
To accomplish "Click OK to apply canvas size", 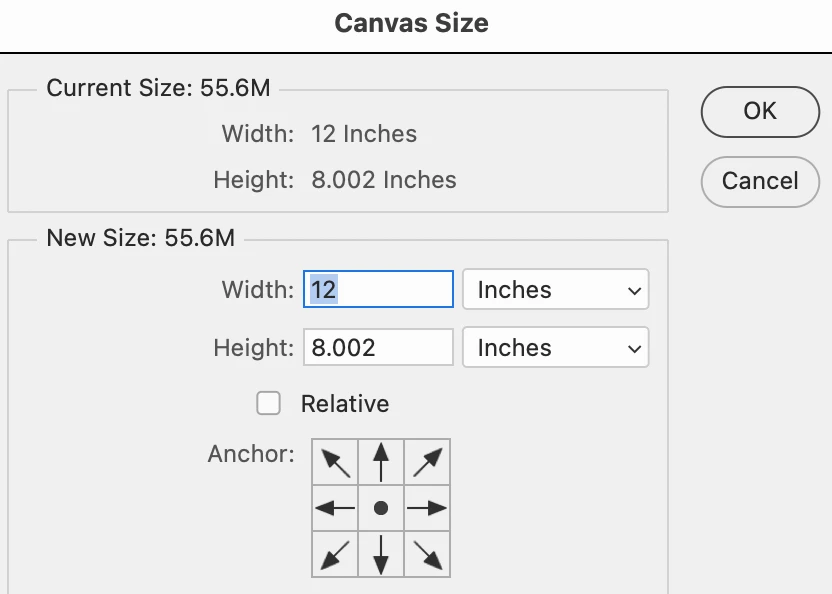I will [x=760, y=110].
